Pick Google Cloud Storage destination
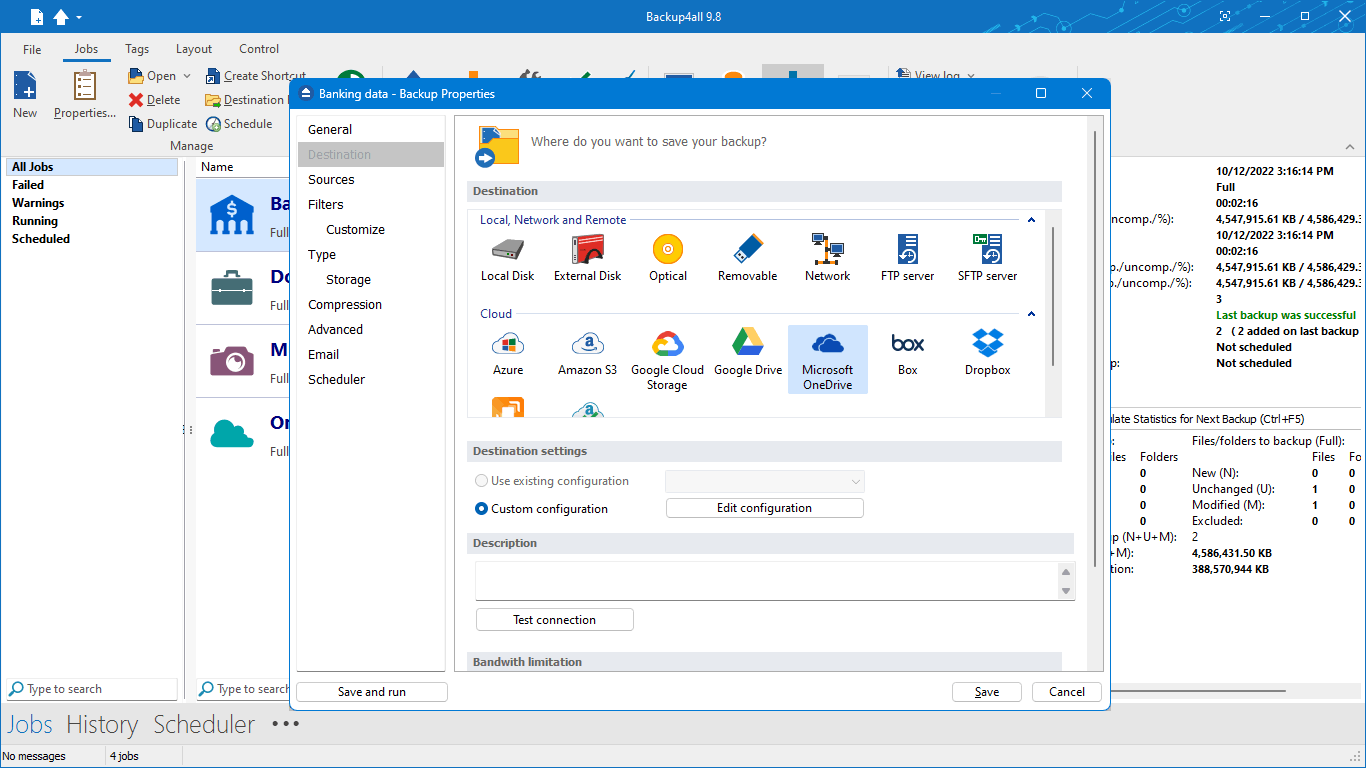Screen dimensions: 1366x768 668,360
